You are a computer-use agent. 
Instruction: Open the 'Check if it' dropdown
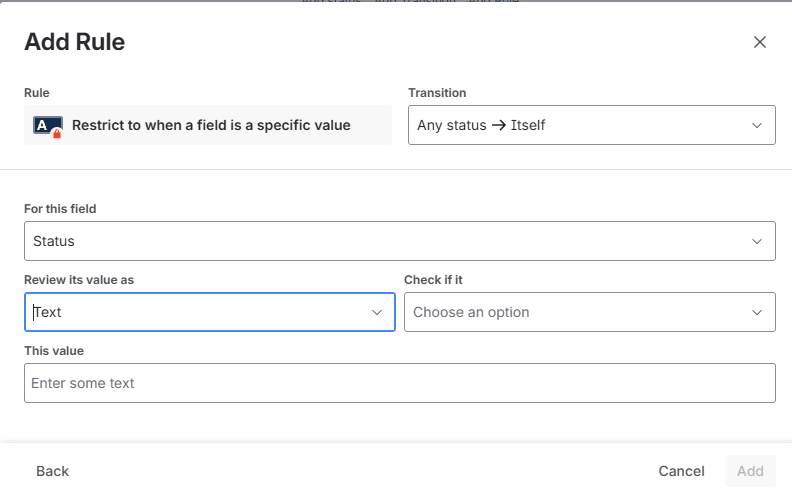589,312
